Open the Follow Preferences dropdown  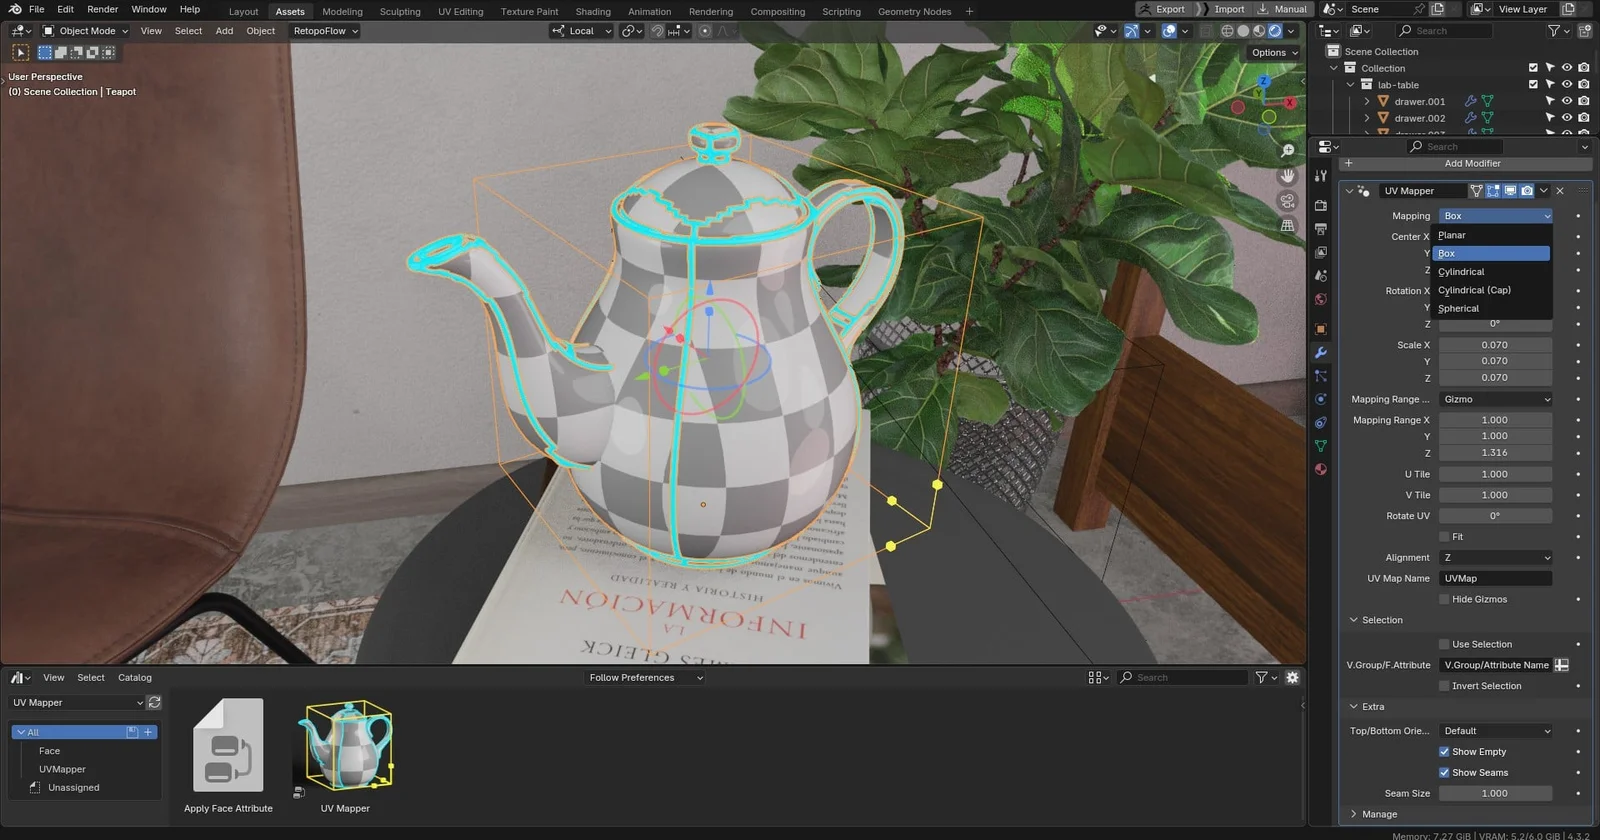pyautogui.click(x=645, y=677)
